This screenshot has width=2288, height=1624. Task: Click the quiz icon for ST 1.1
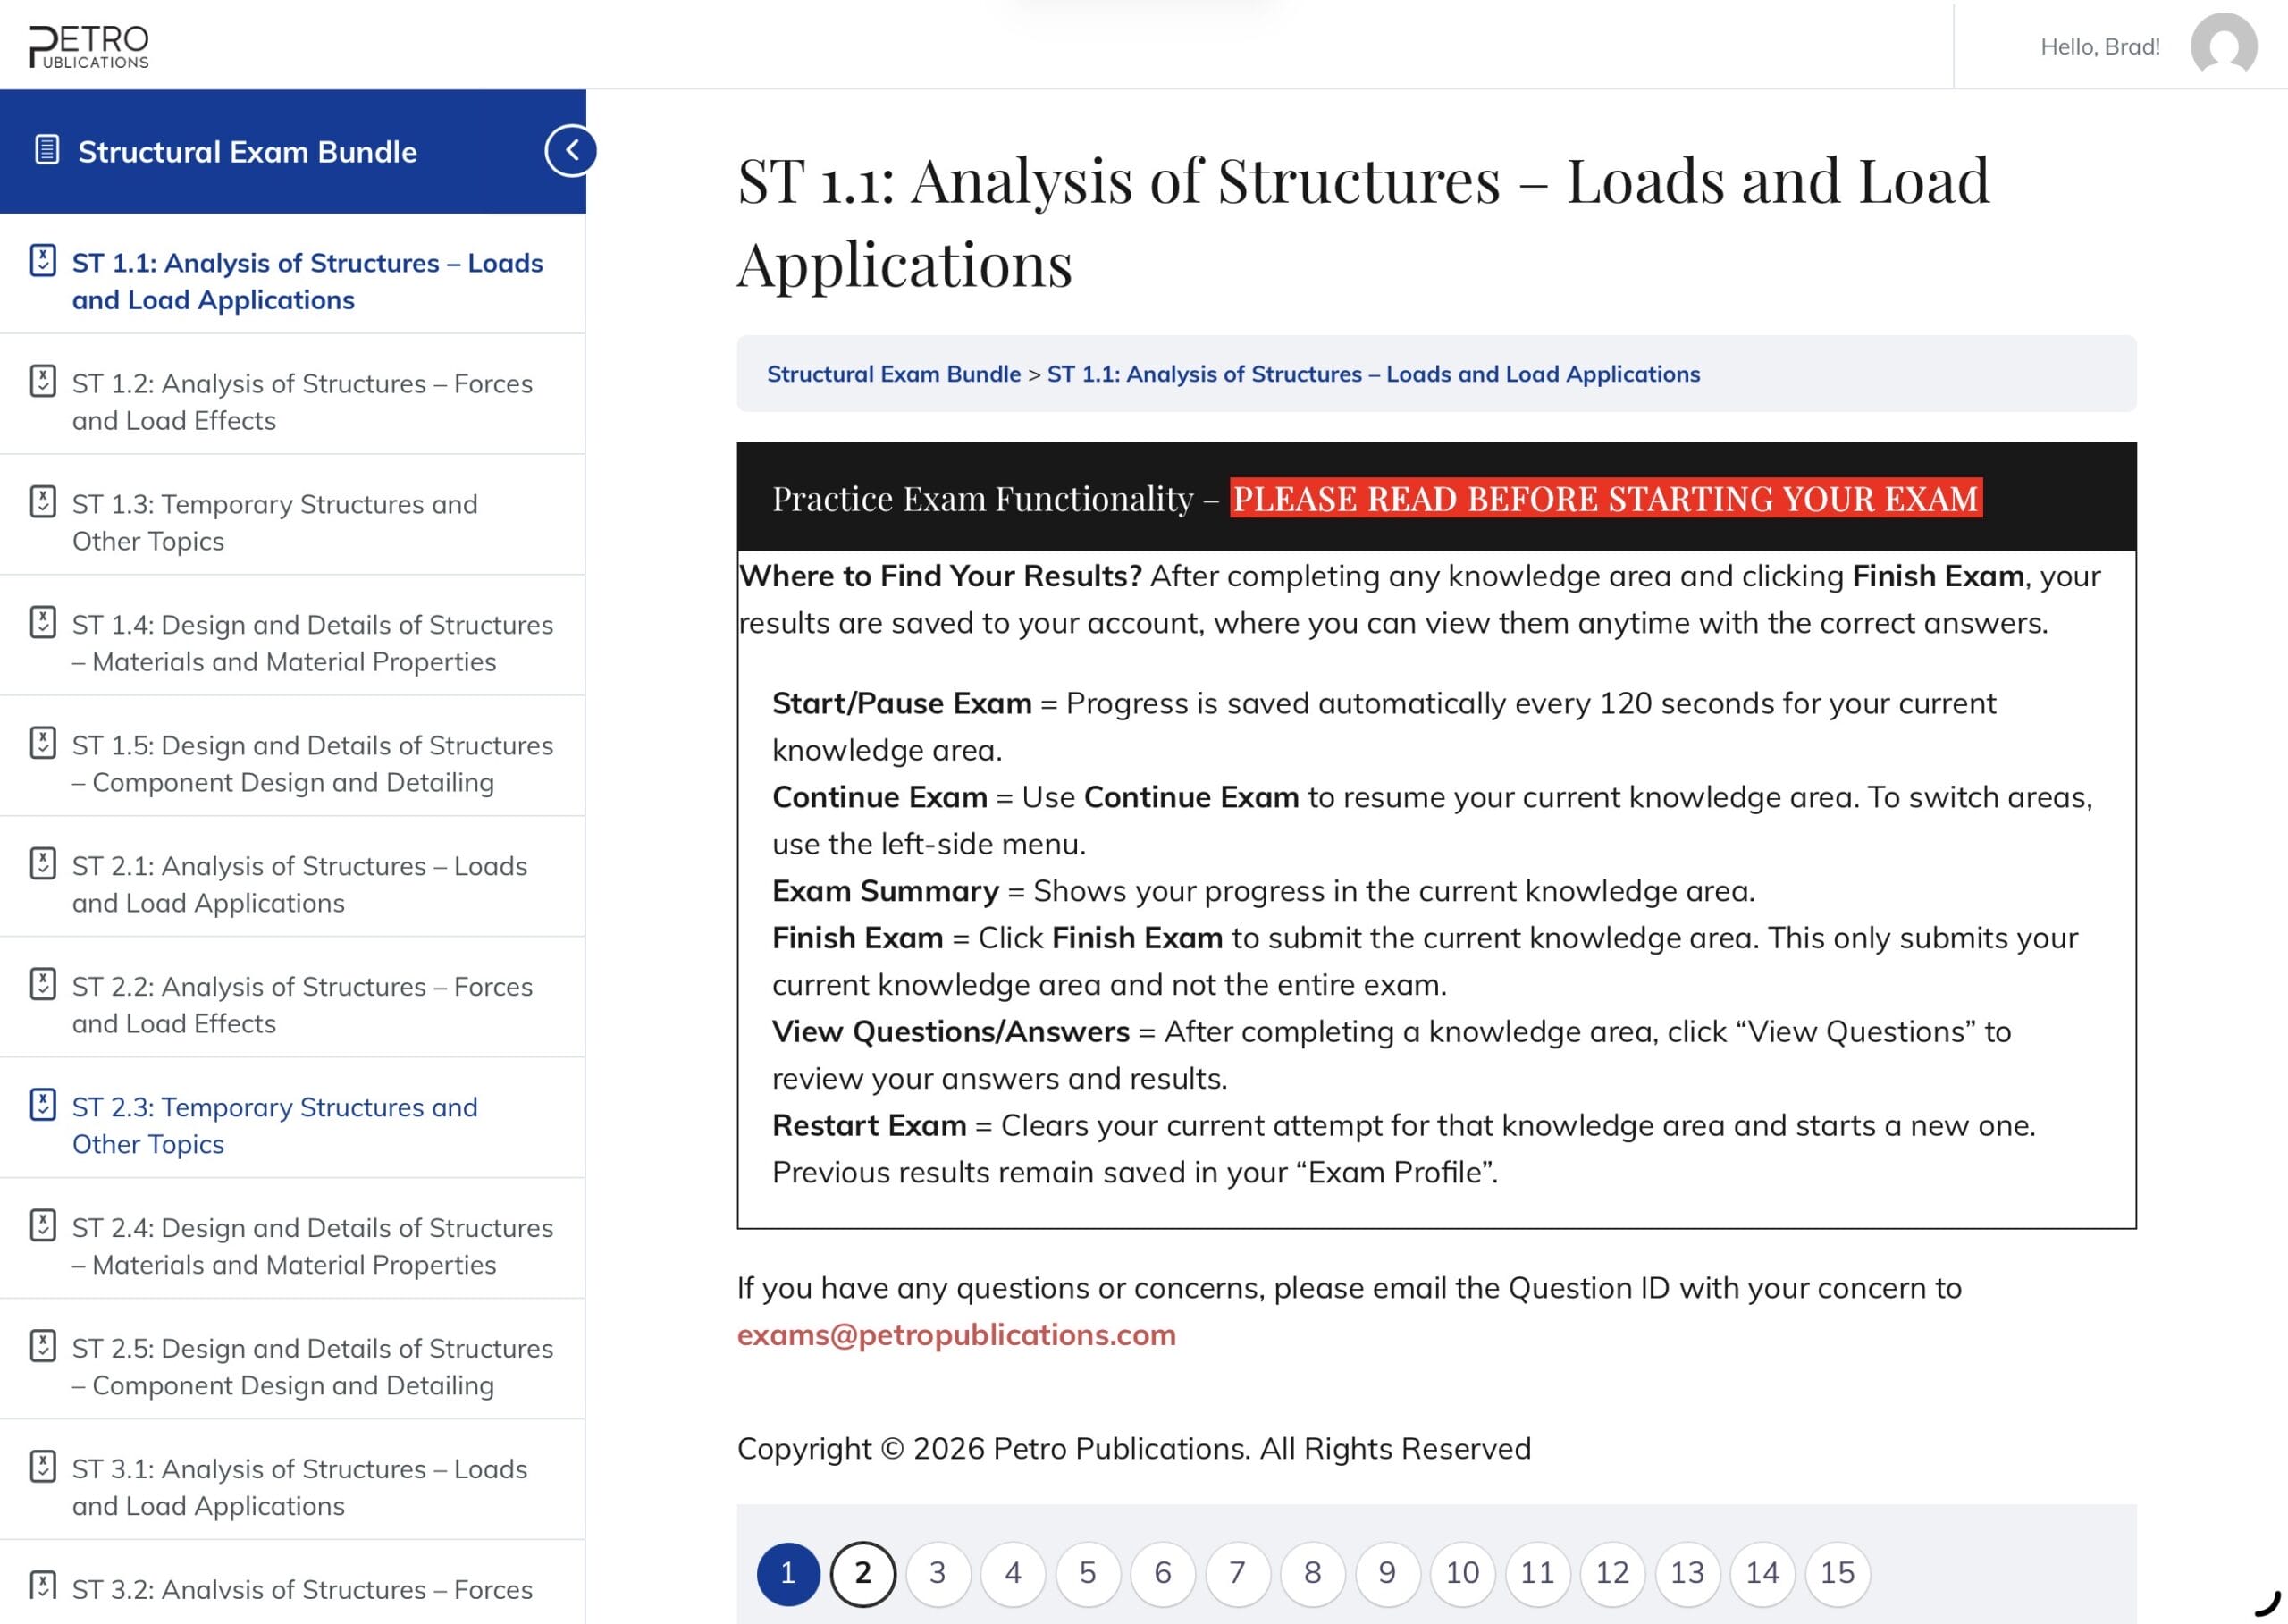43,260
